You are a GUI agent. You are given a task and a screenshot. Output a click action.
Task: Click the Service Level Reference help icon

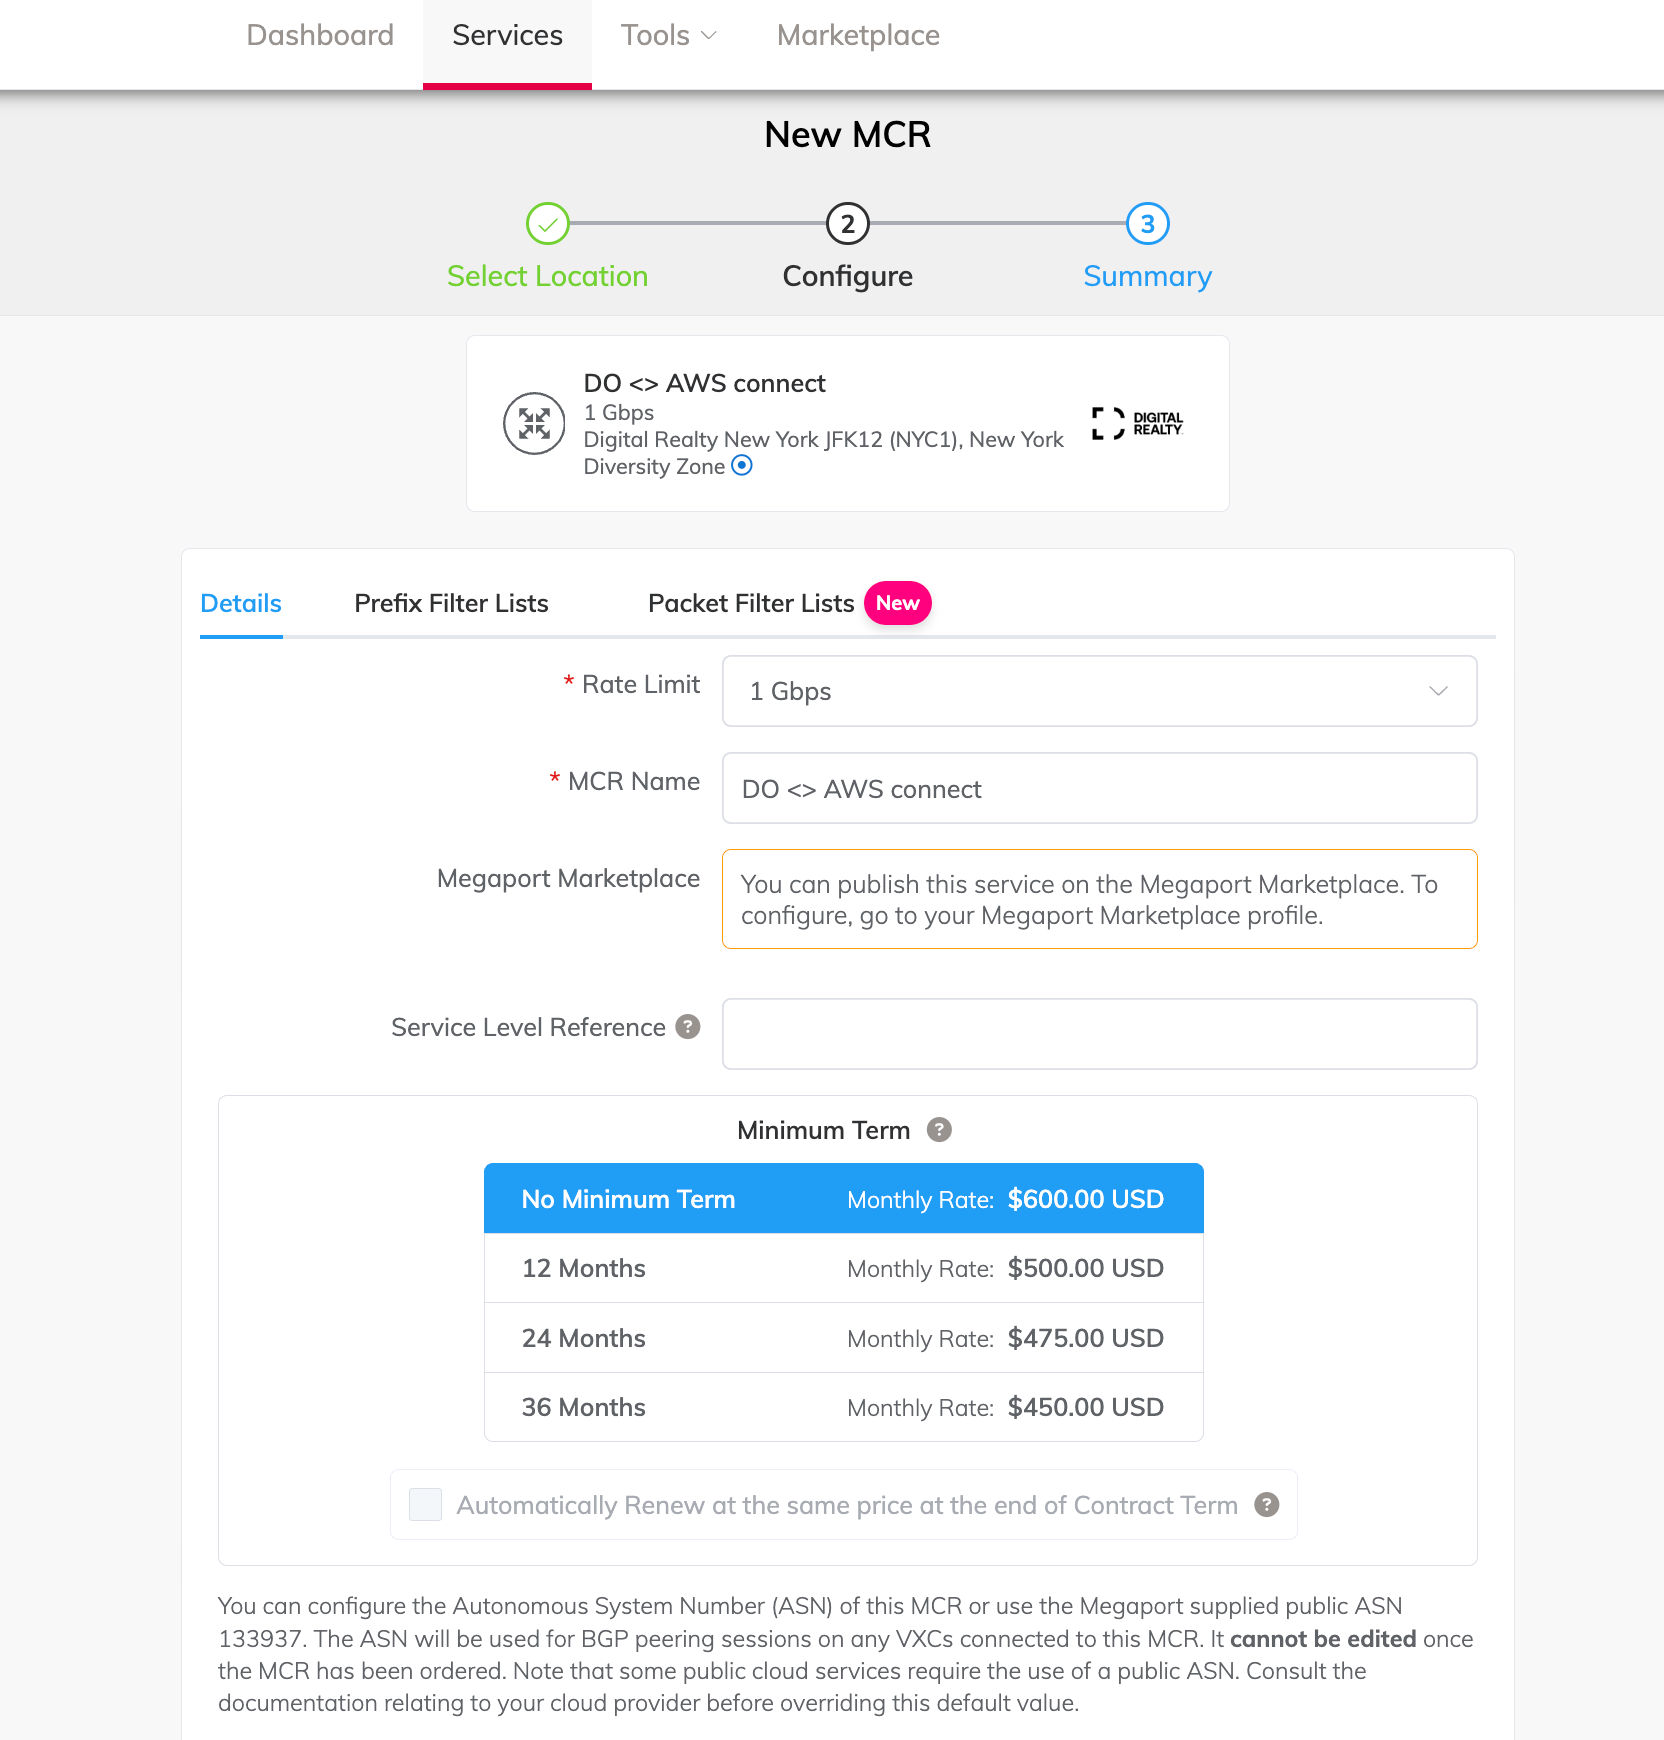coord(688,1027)
